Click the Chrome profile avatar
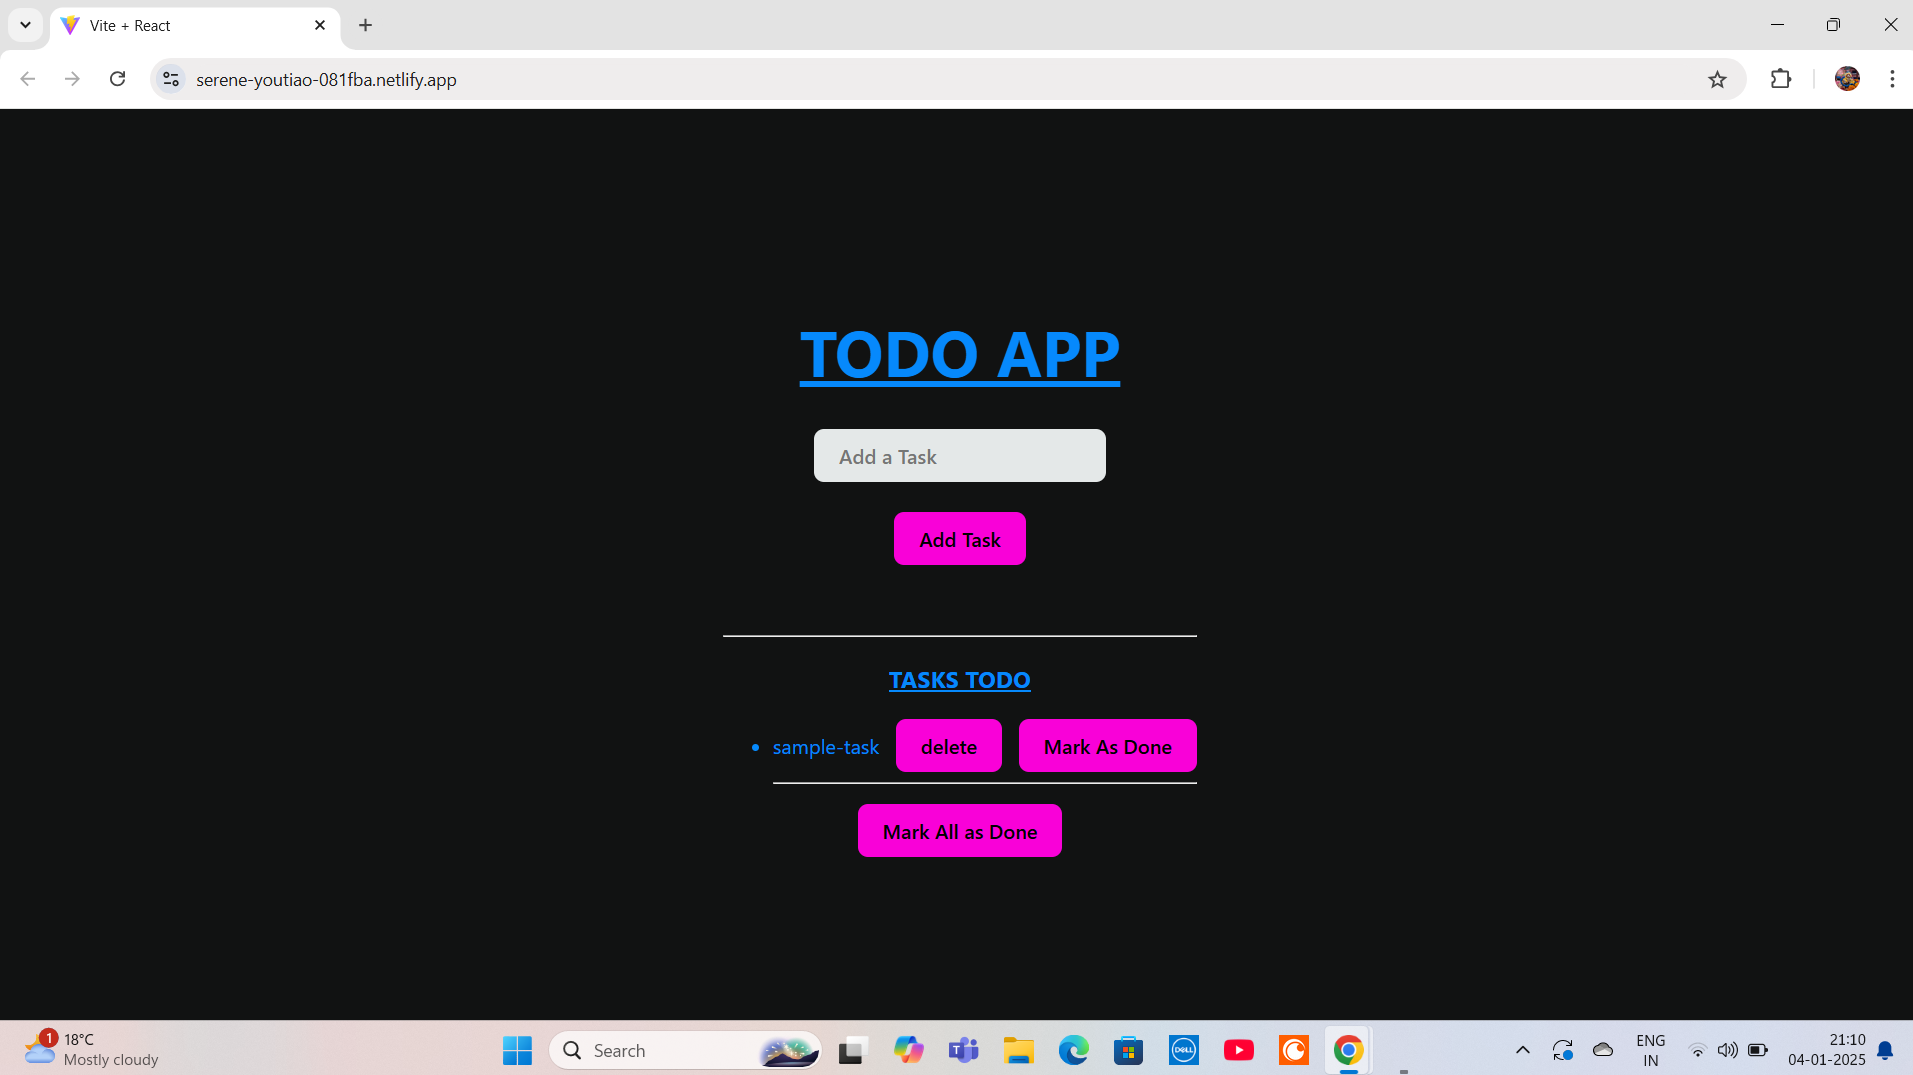 (x=1846, y=79)
